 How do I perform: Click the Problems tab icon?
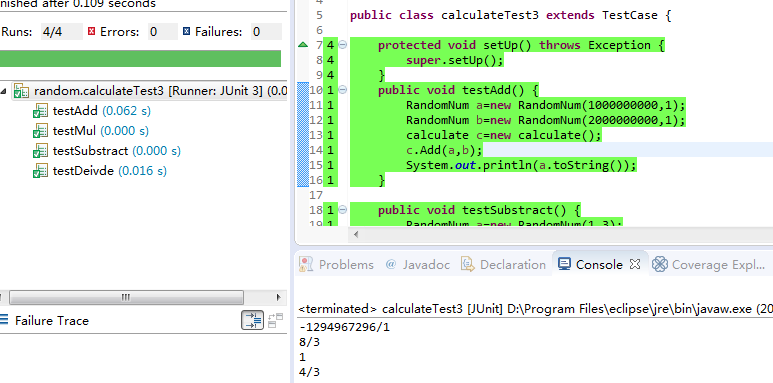pyautogui.click(x=306, y=265)
